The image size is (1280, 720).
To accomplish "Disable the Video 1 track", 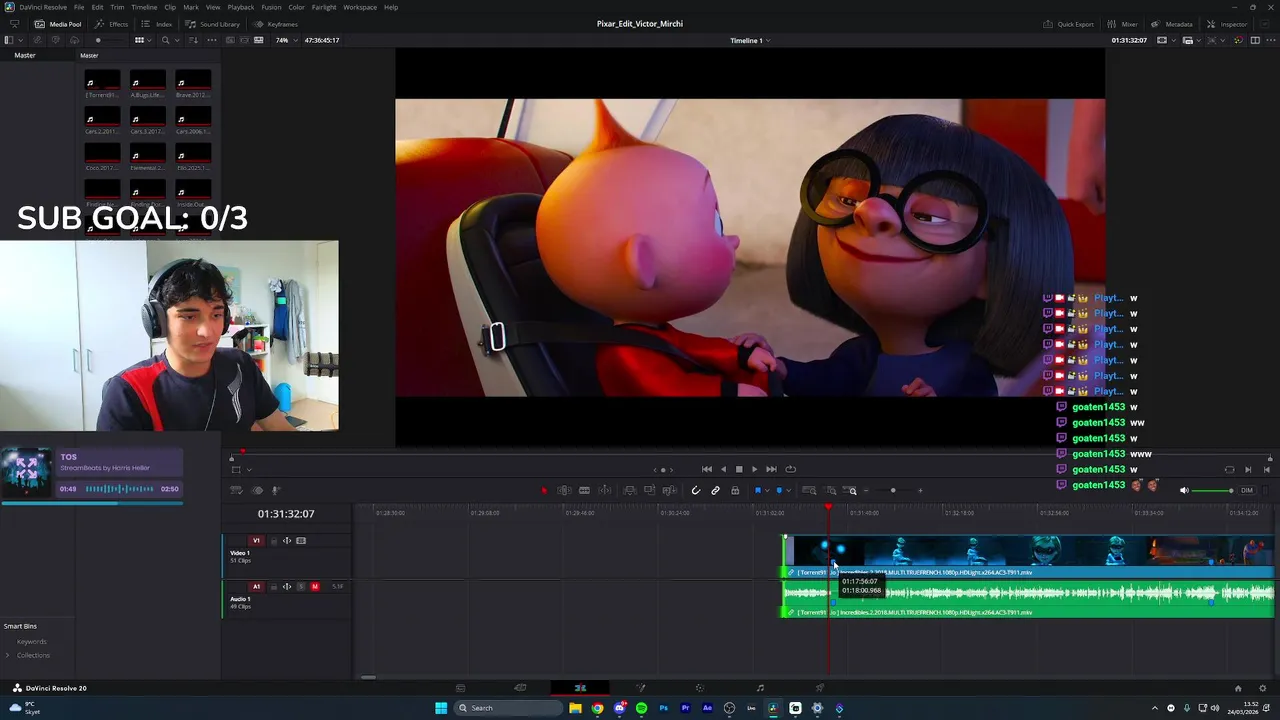I will [301, 541].
